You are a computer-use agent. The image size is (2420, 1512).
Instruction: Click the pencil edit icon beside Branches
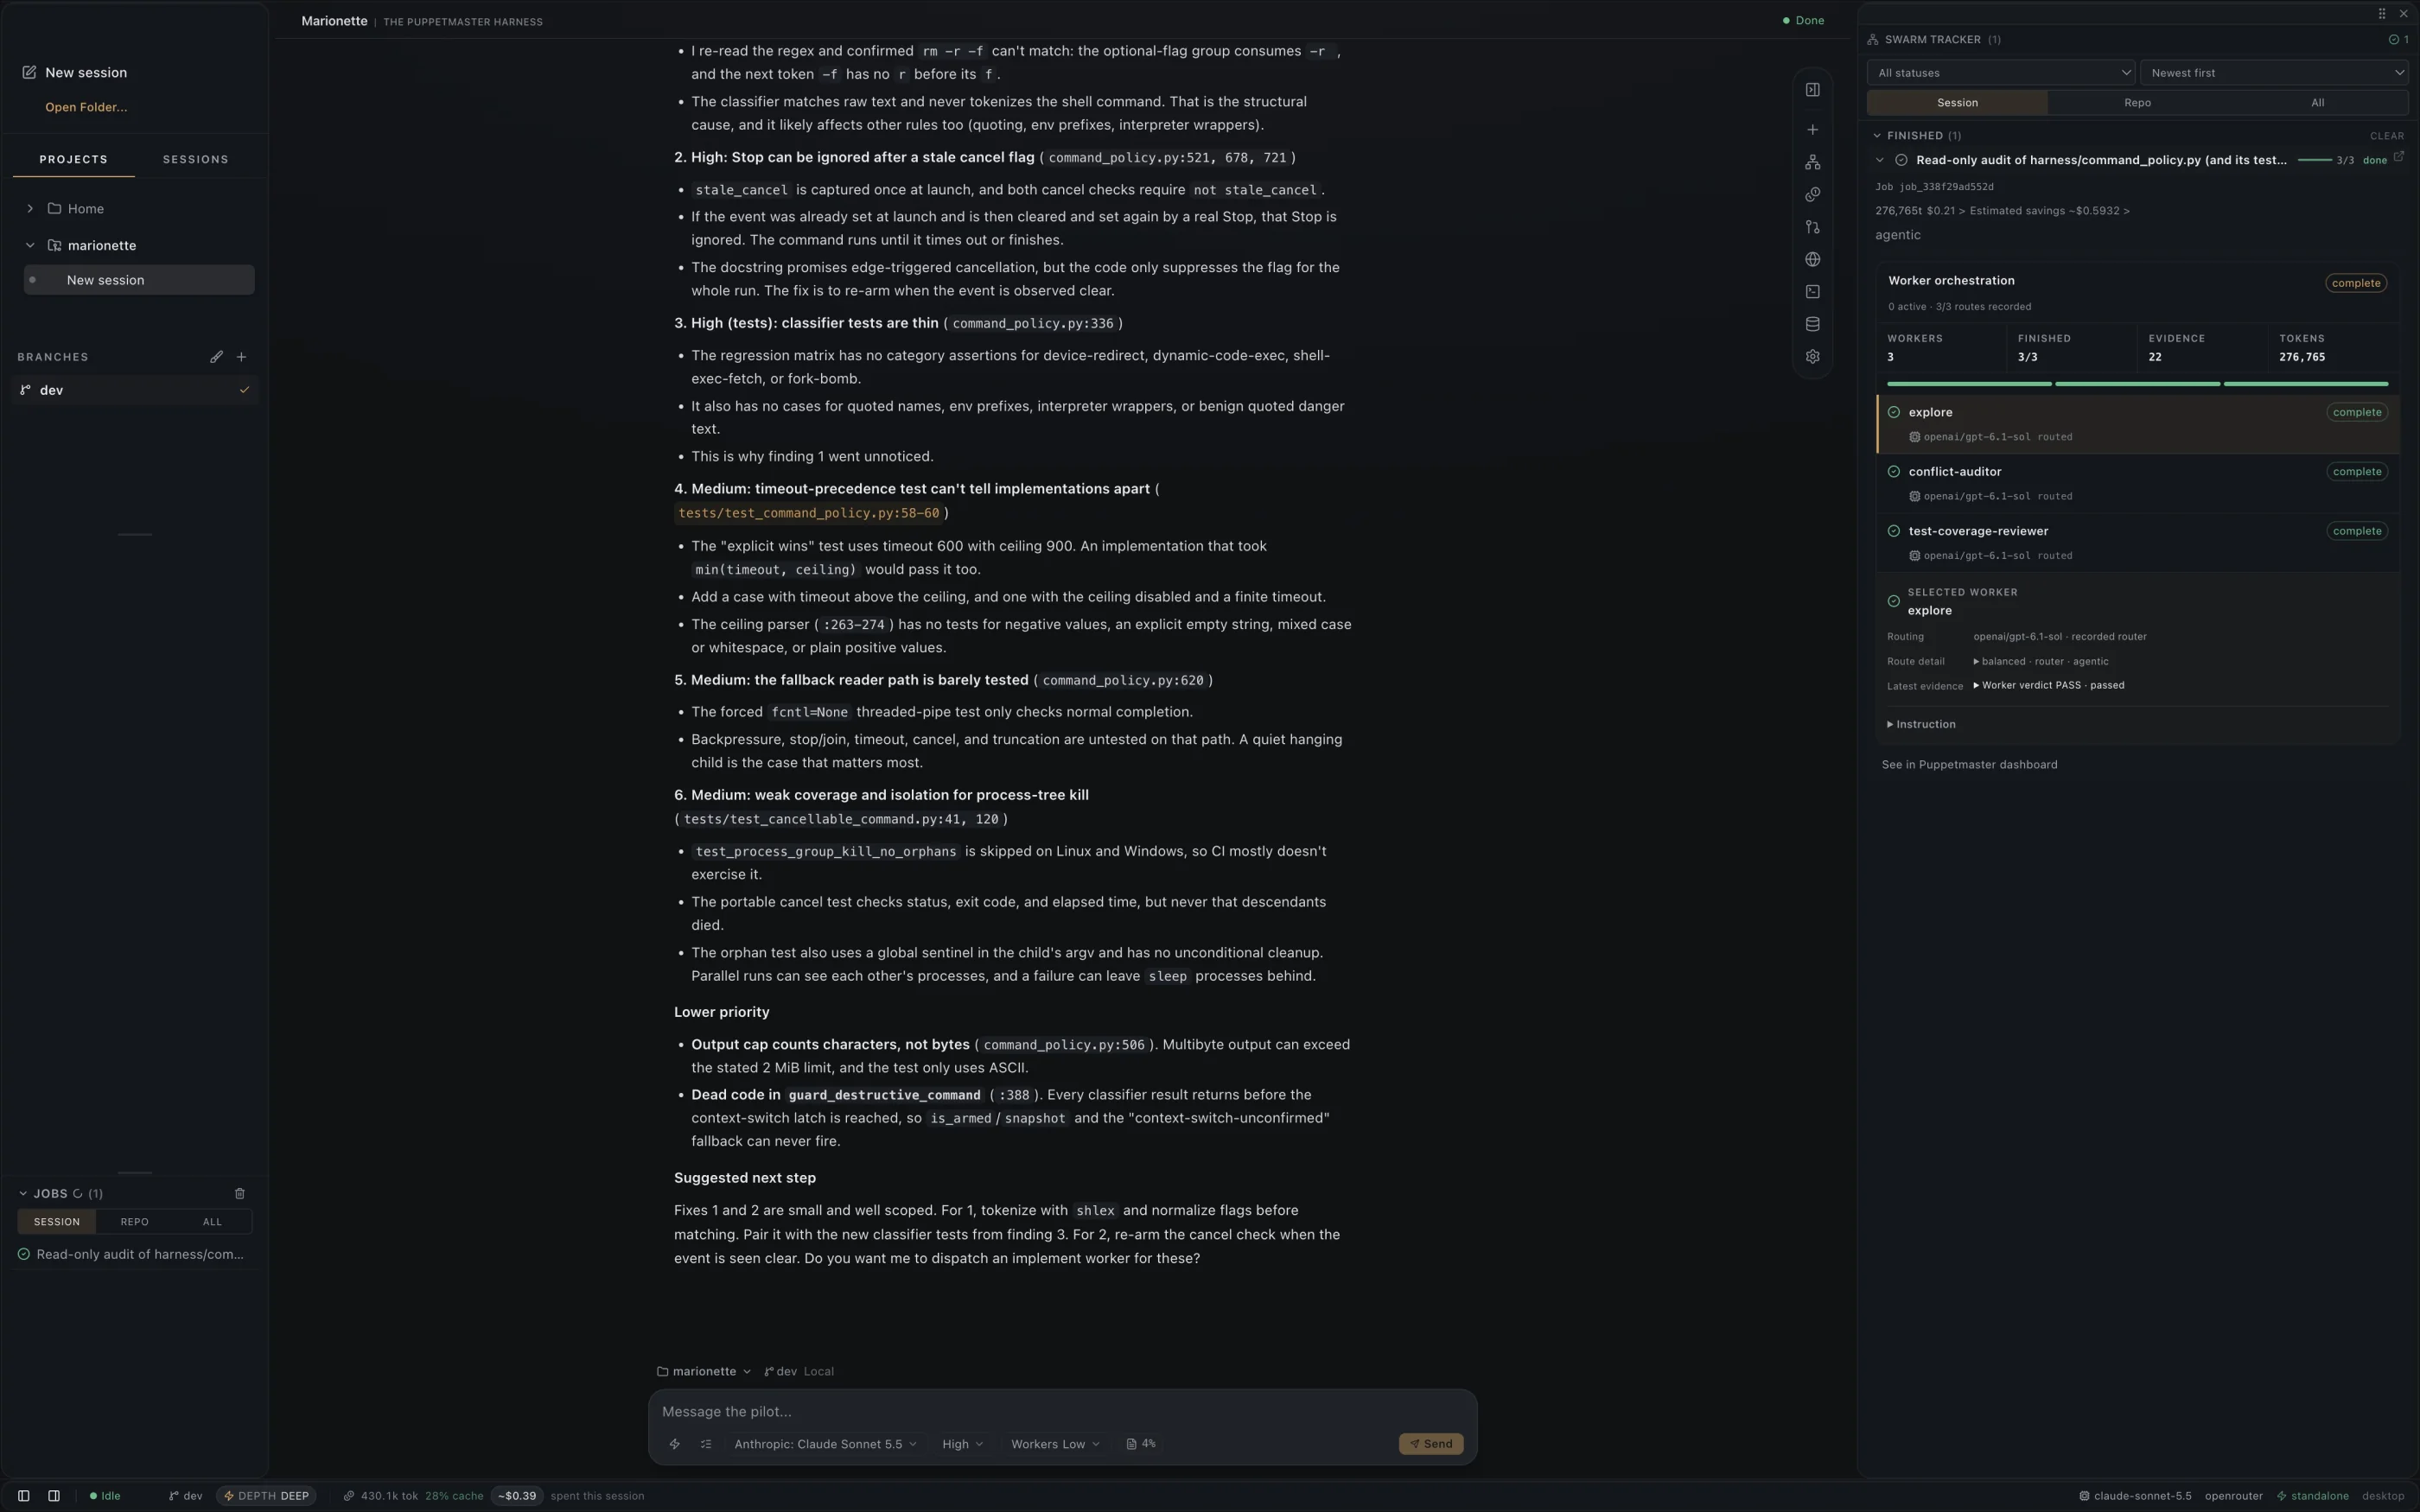pos(216,357)
